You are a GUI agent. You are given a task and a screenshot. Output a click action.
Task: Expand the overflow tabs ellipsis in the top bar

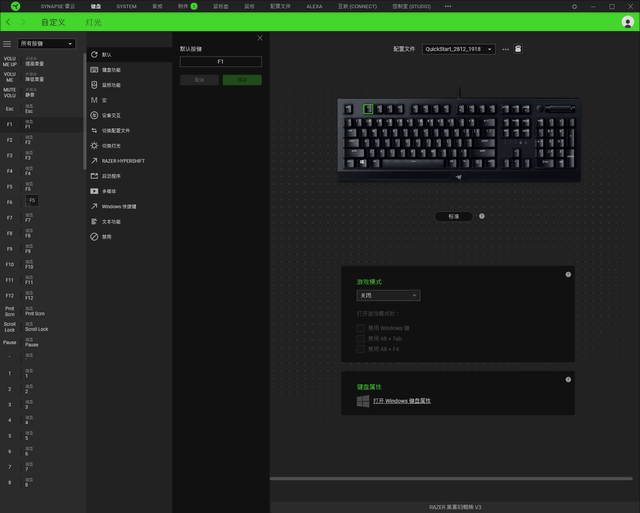tap(448, 6)
